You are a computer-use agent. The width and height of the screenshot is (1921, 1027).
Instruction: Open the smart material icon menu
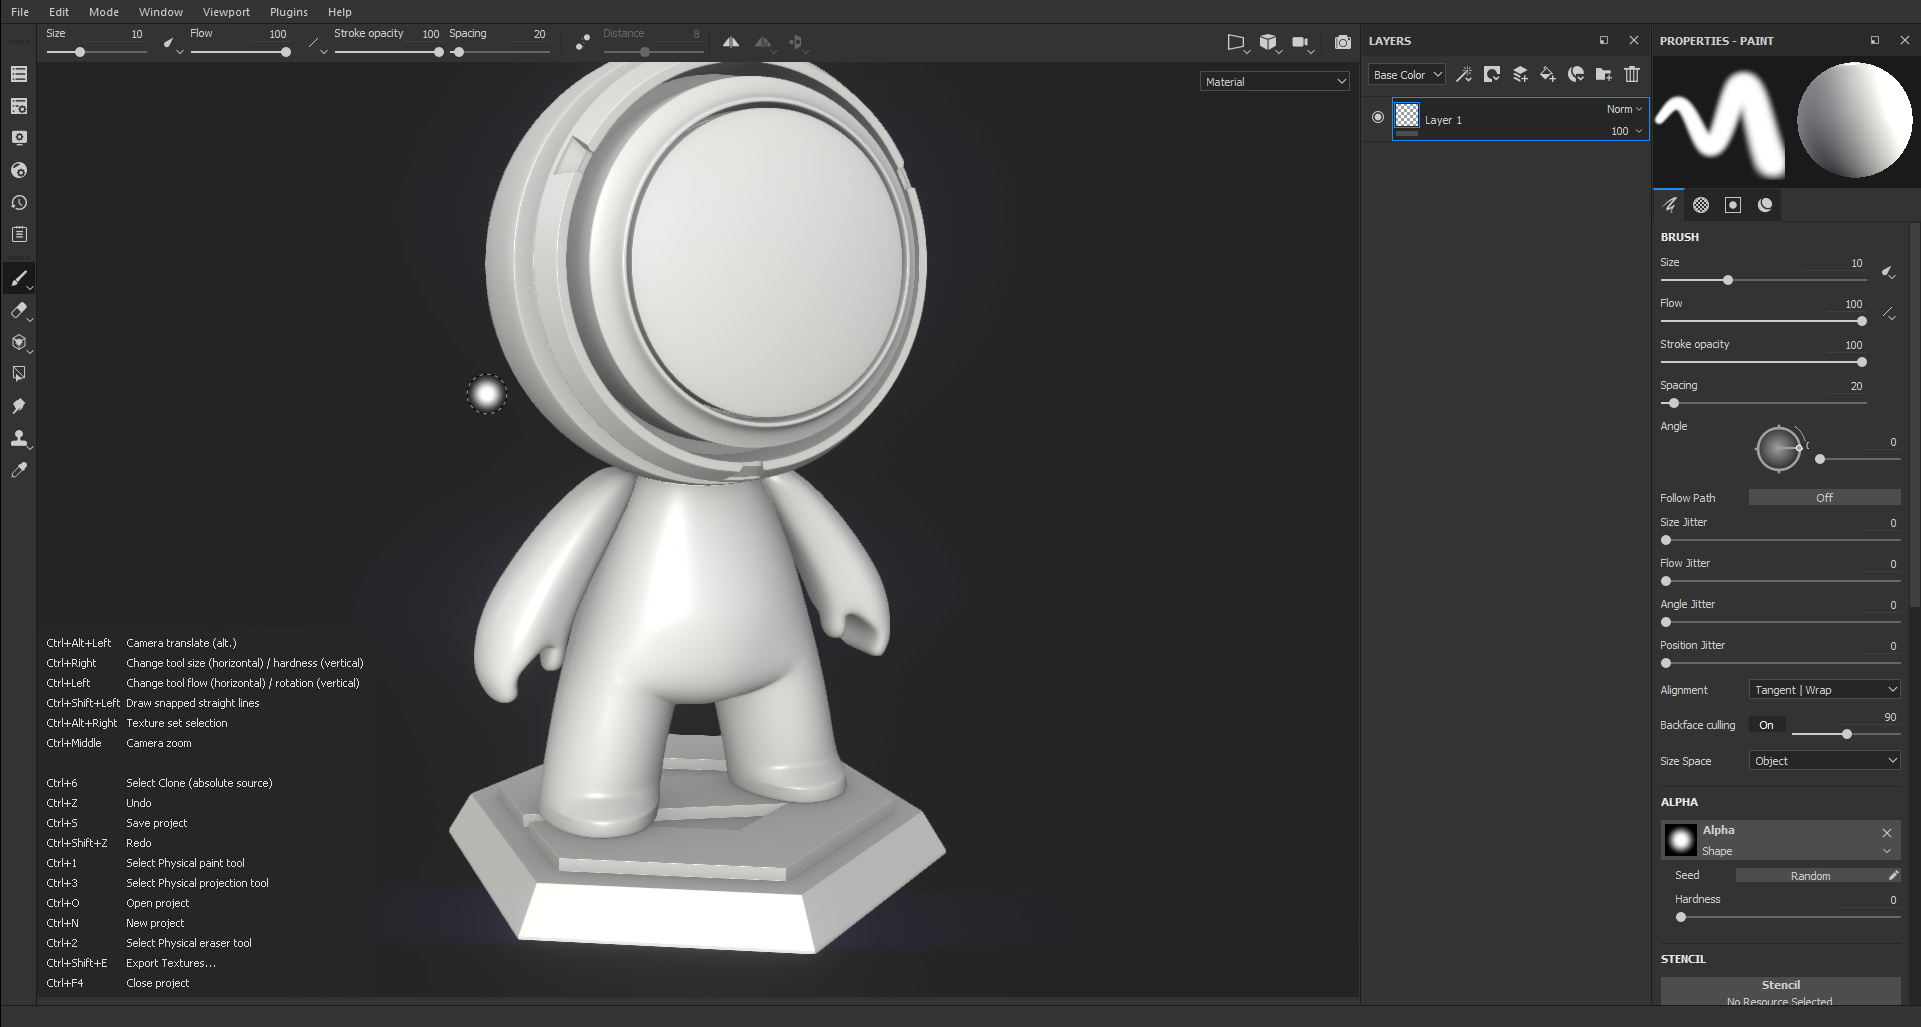point(1576,74)
